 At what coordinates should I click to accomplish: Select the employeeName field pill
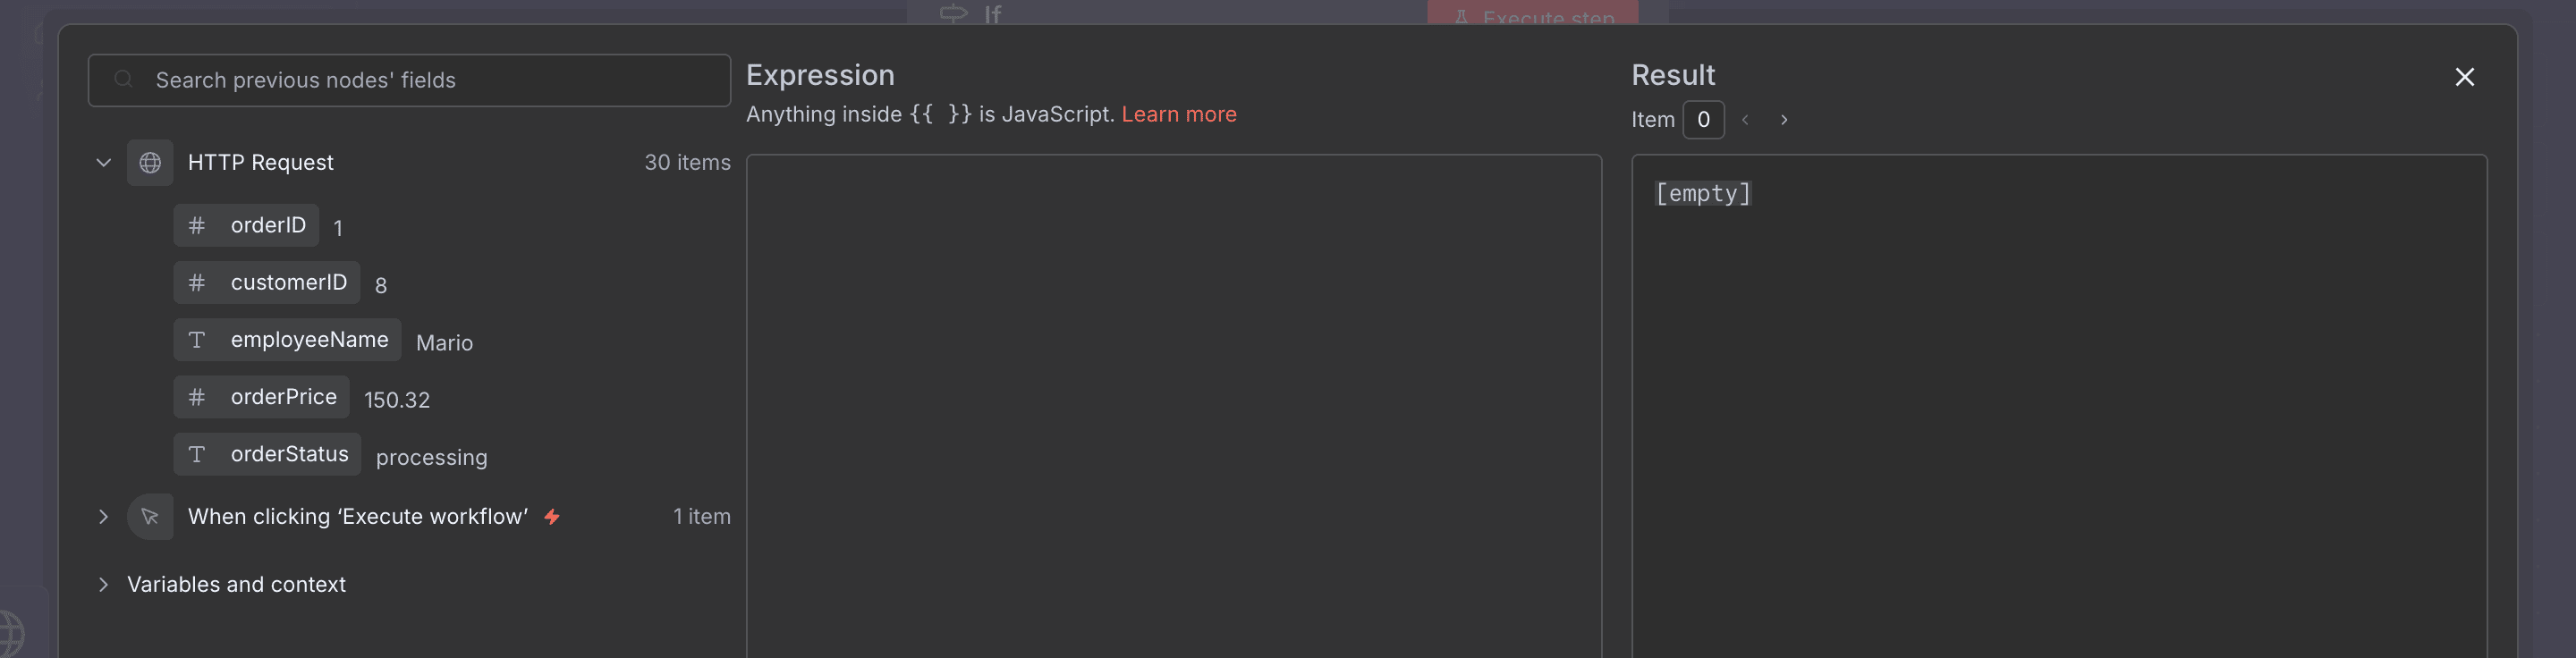(x=287, y=340)
